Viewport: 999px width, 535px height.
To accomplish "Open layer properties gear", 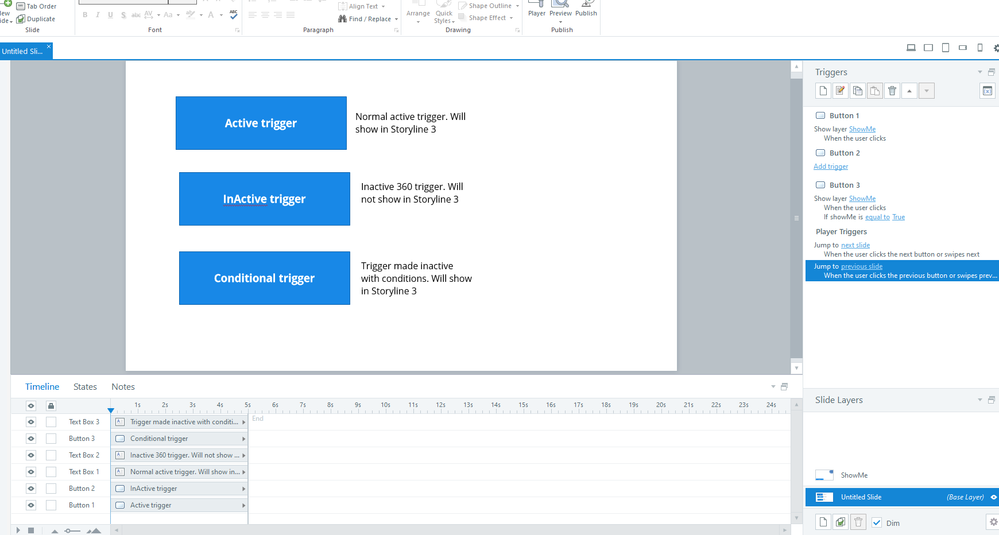I will tap(993, 522).
